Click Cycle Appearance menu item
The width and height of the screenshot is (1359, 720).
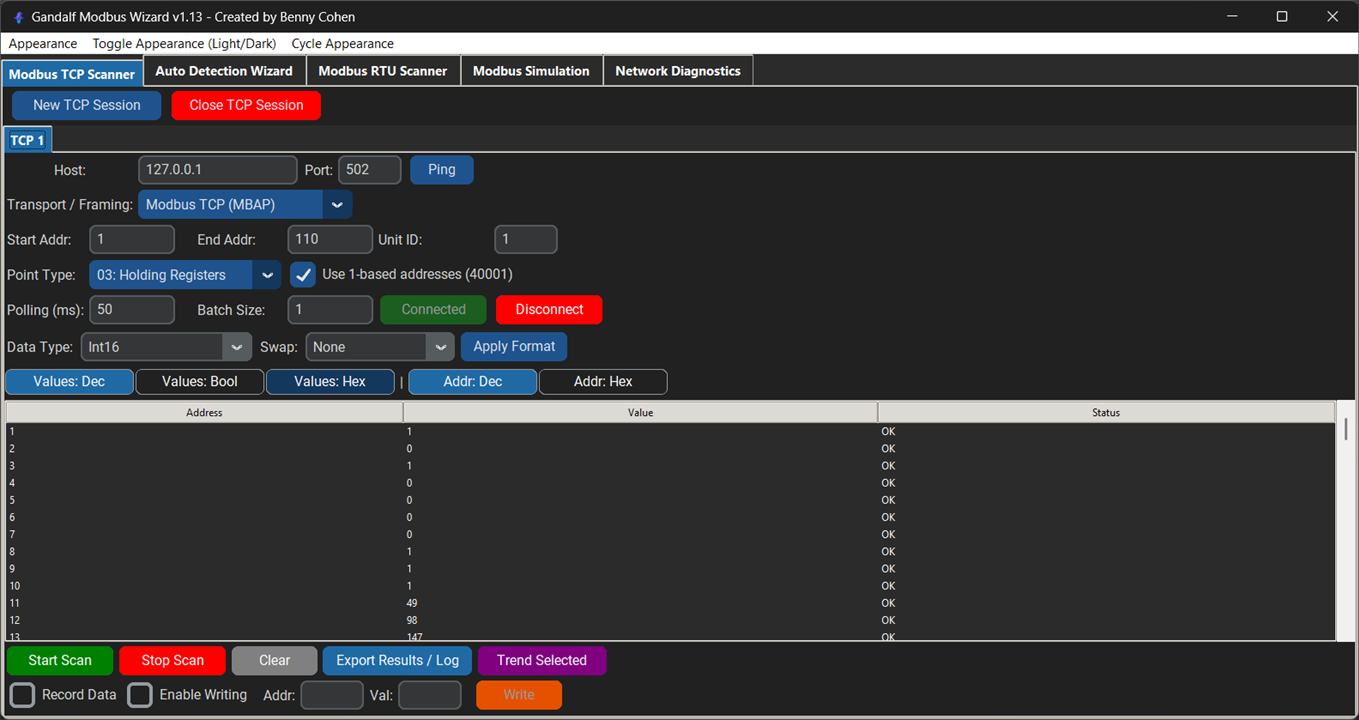343,43
